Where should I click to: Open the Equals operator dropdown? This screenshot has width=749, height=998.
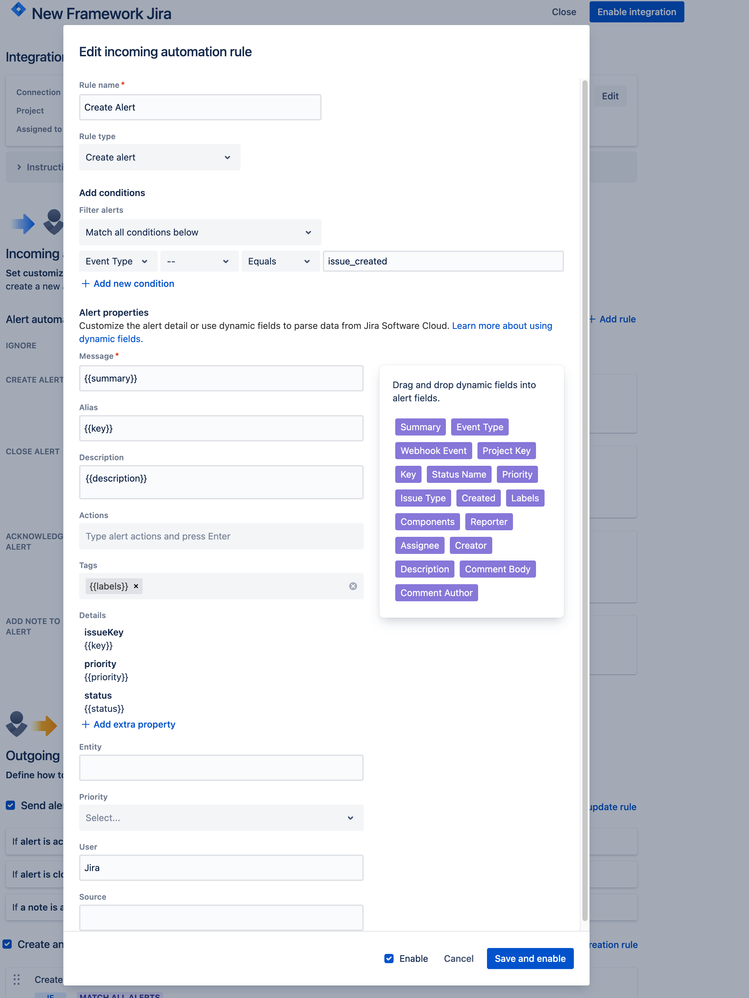click(x=280, y=261)
